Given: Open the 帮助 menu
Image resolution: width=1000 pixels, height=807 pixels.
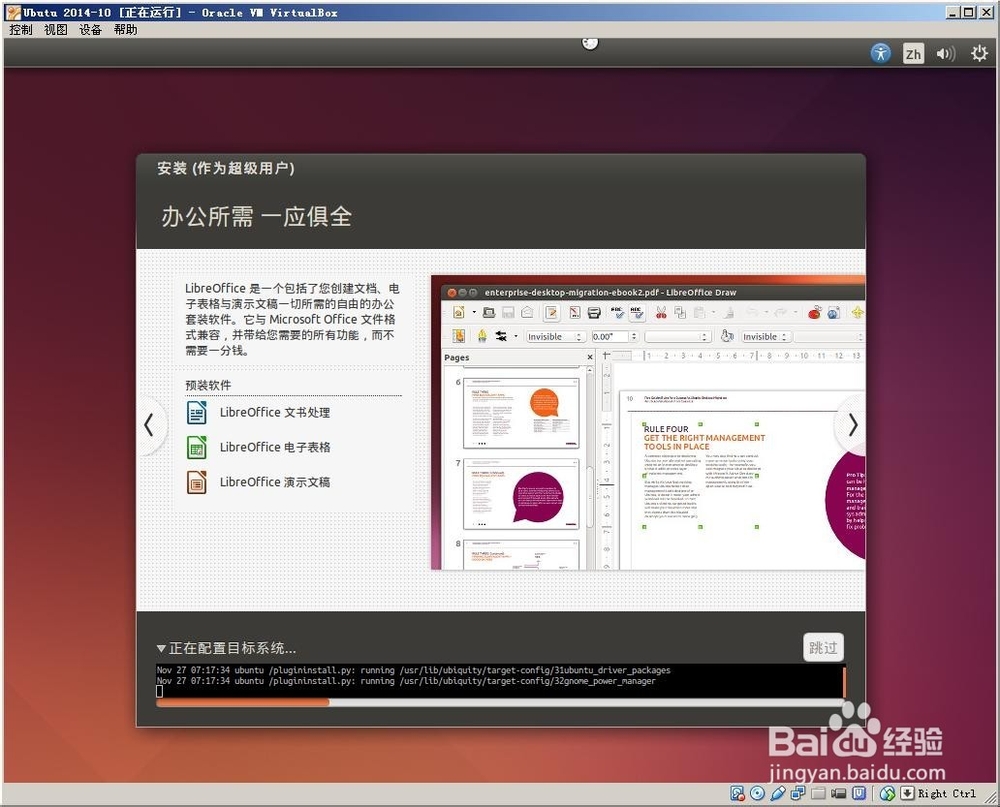Looking at the screenshot, I should [126, 29].
